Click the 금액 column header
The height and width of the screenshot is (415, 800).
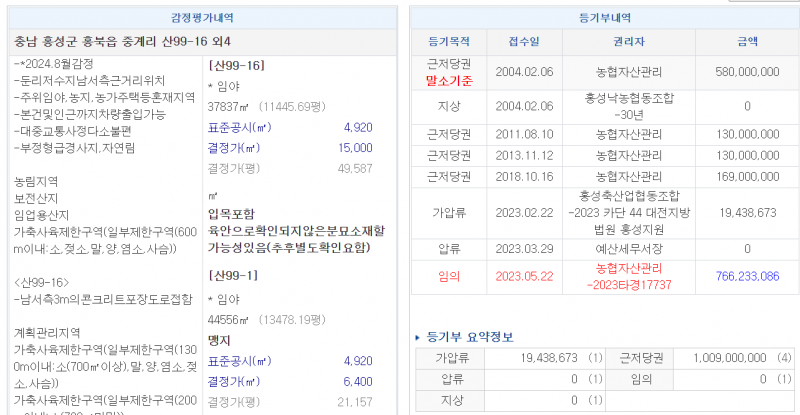747,41
